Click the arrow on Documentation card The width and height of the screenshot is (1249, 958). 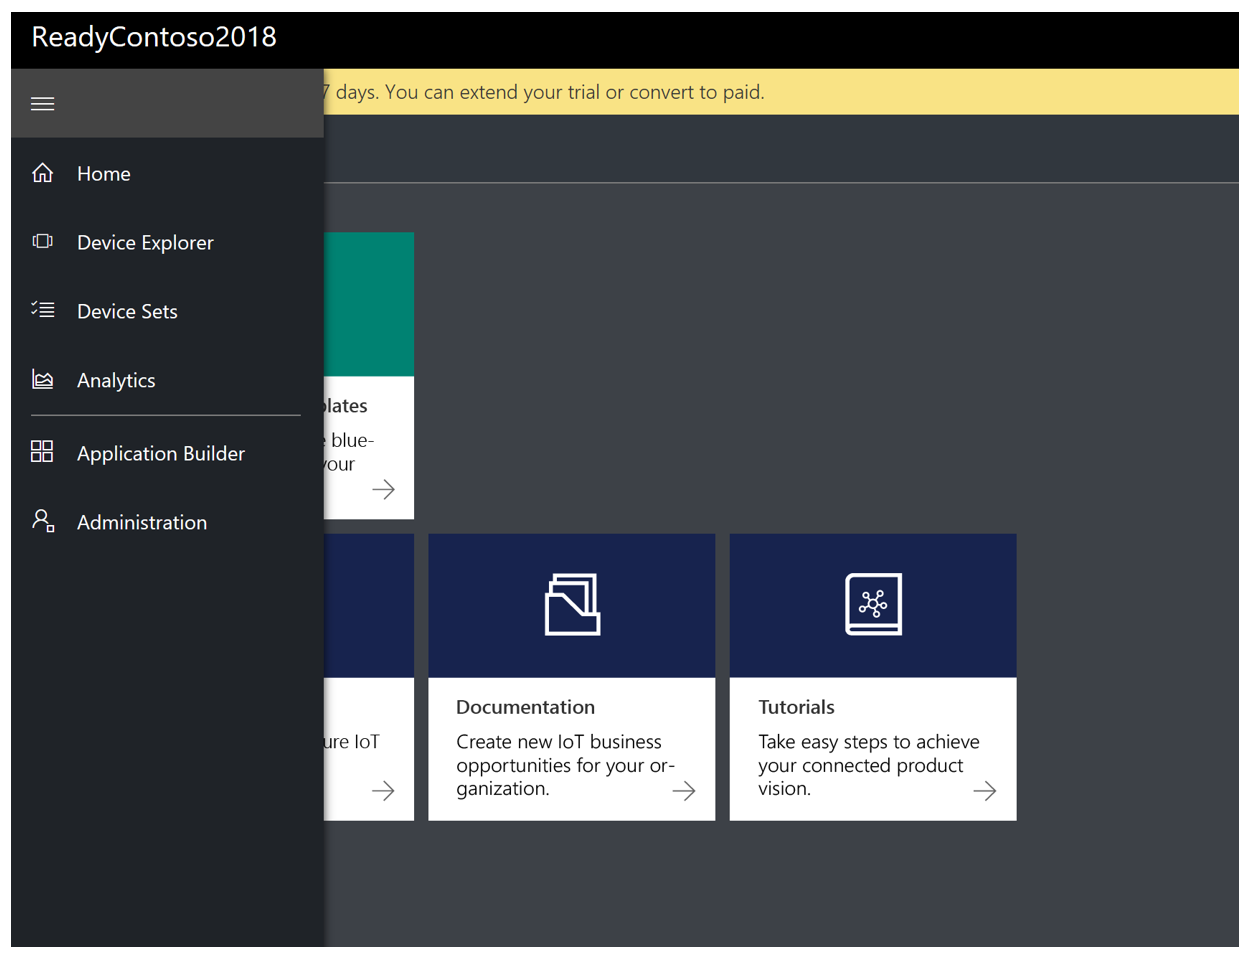pyautogui.click(x=684, y=791)
